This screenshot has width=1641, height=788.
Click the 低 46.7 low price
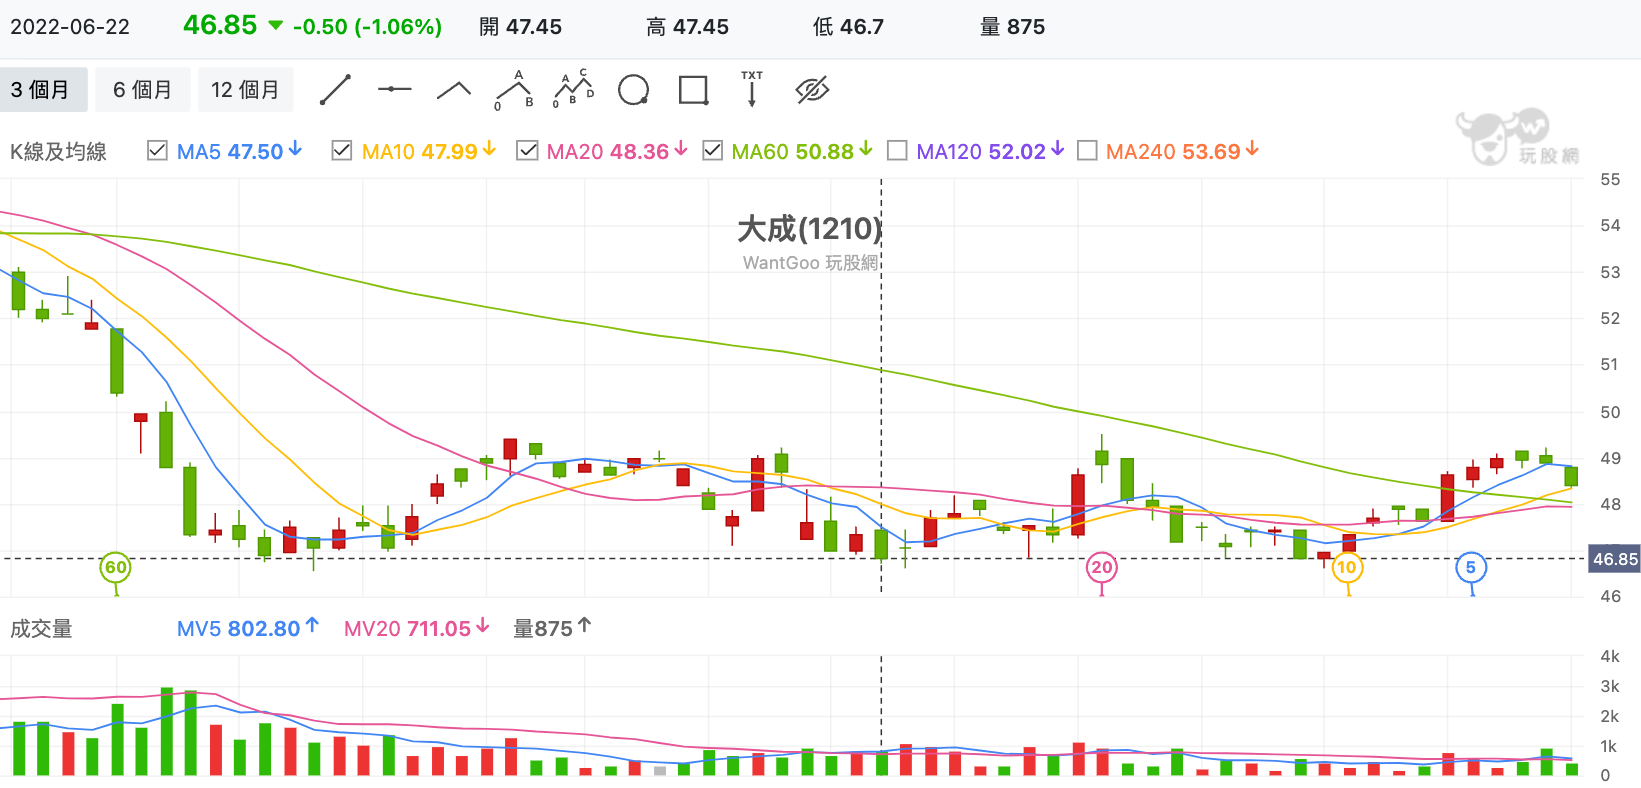click(848, 27)
